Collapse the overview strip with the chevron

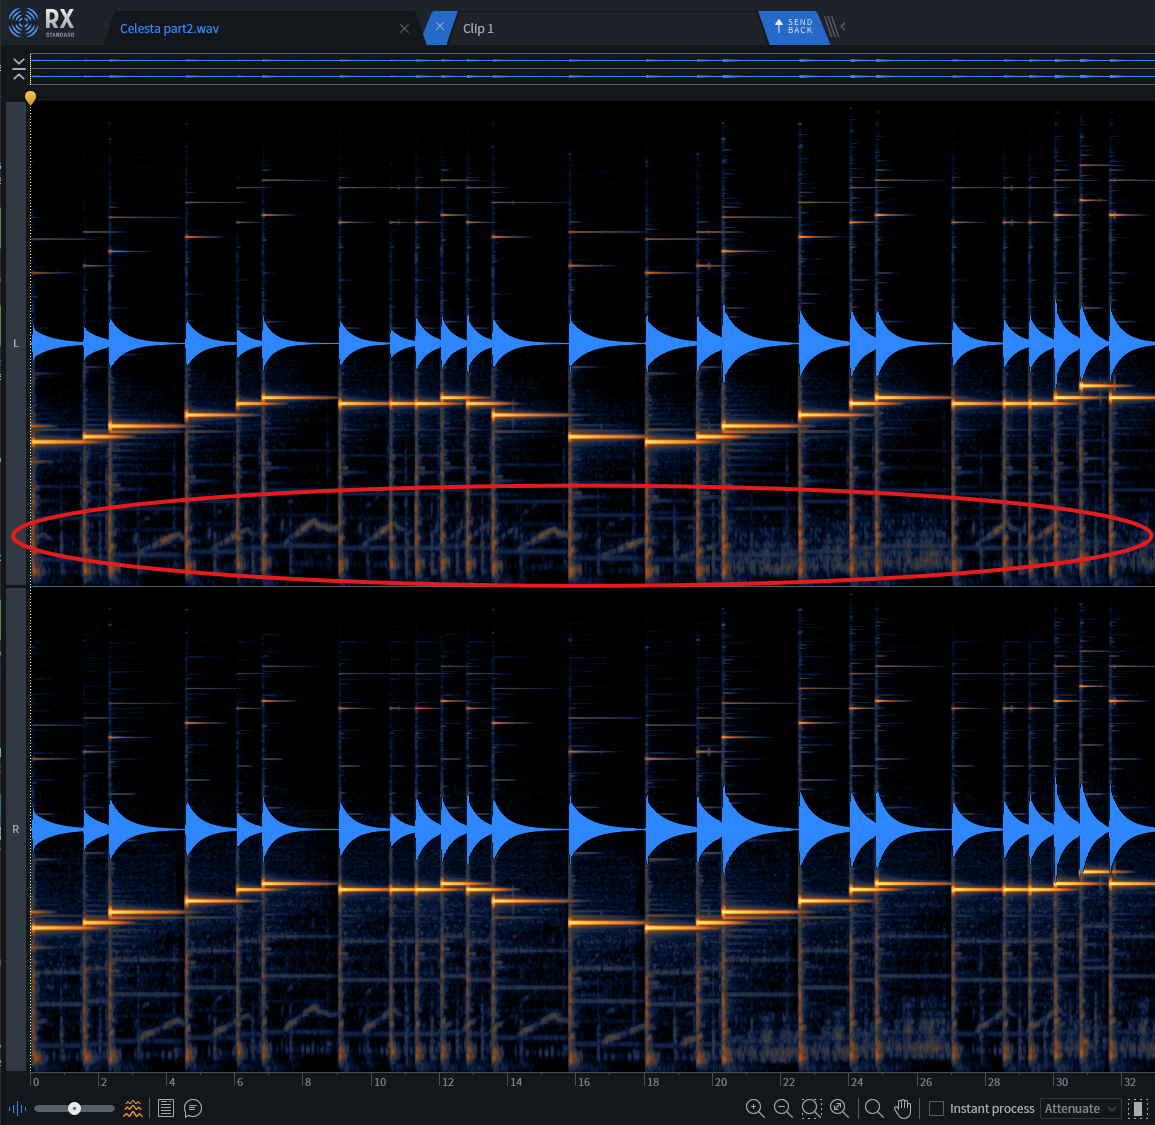[17, 68]
